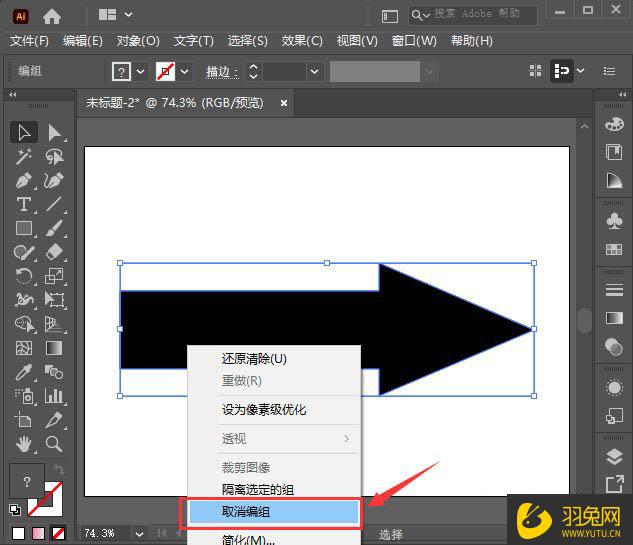The height and width of the screenshot is (545, 633).
Task: Pick the Slice tool
Action: point(54,420)
